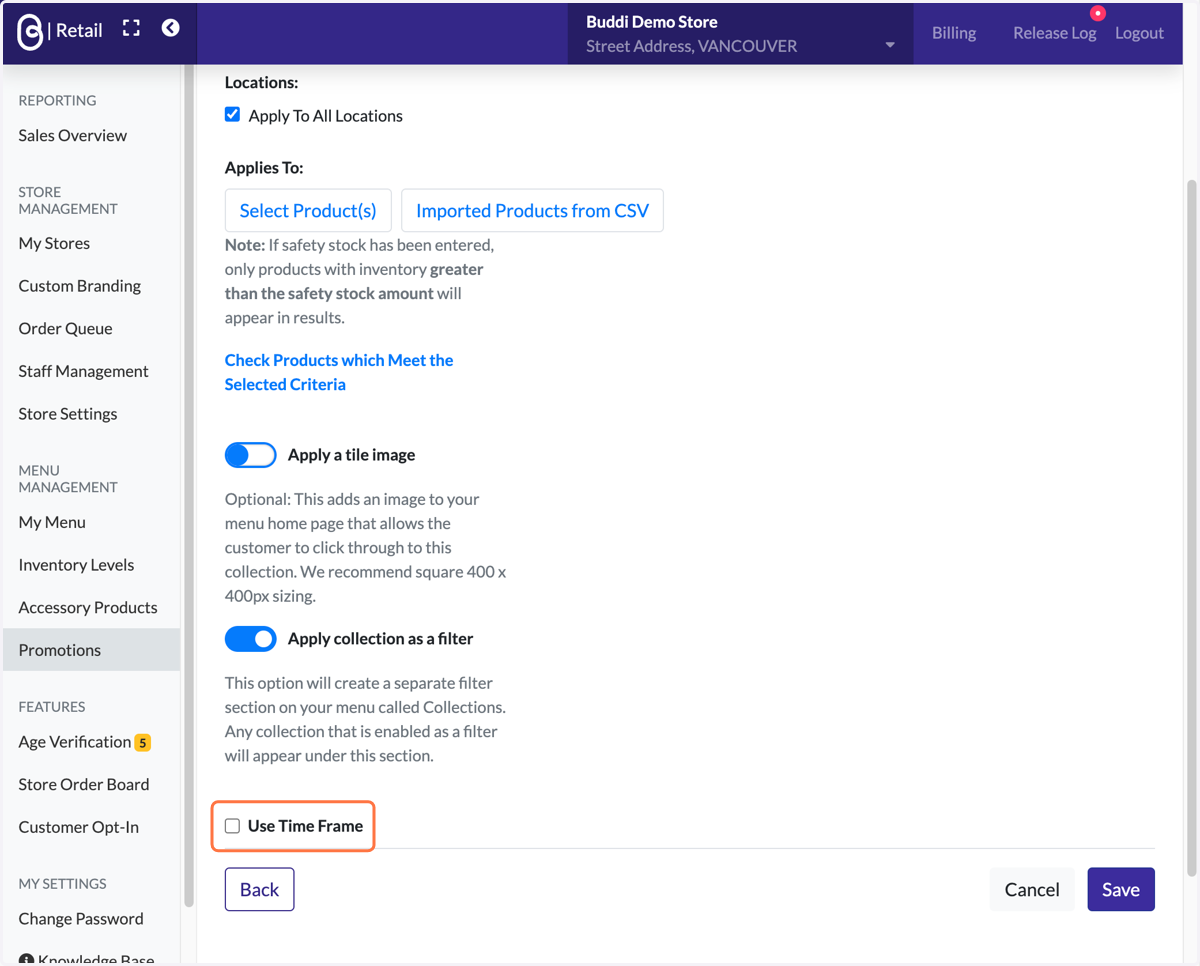Open Age Verification feature
Image resolution: width=1200 pixels, height=966 pixels.
75,742
